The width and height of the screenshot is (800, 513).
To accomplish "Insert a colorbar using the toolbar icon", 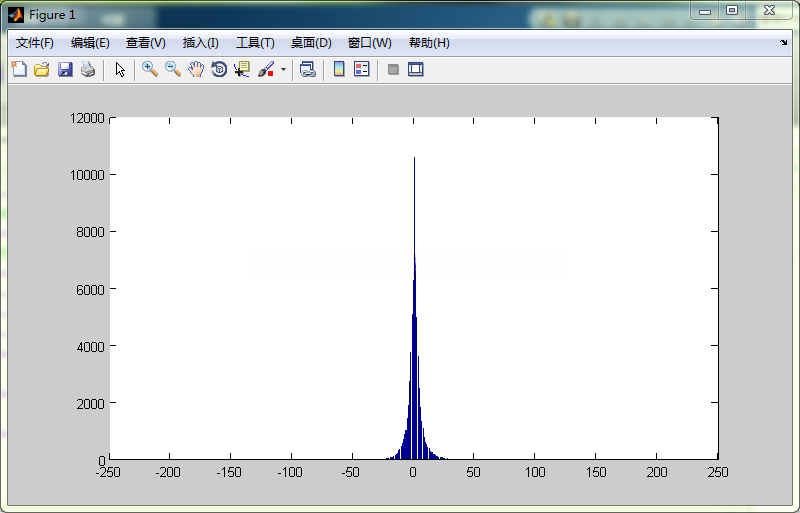I will click(x=339, y=69).
